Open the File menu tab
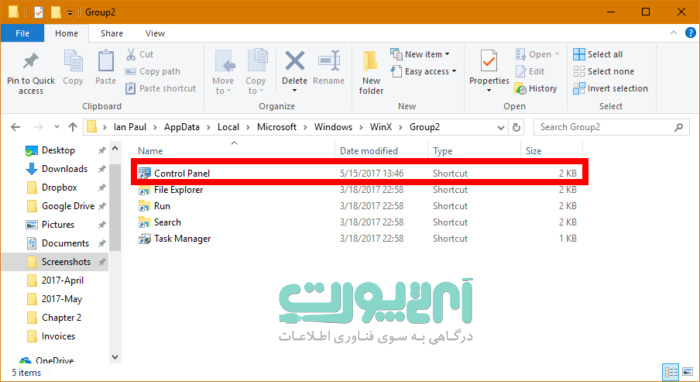700x382 pixels. pos(22,33)
